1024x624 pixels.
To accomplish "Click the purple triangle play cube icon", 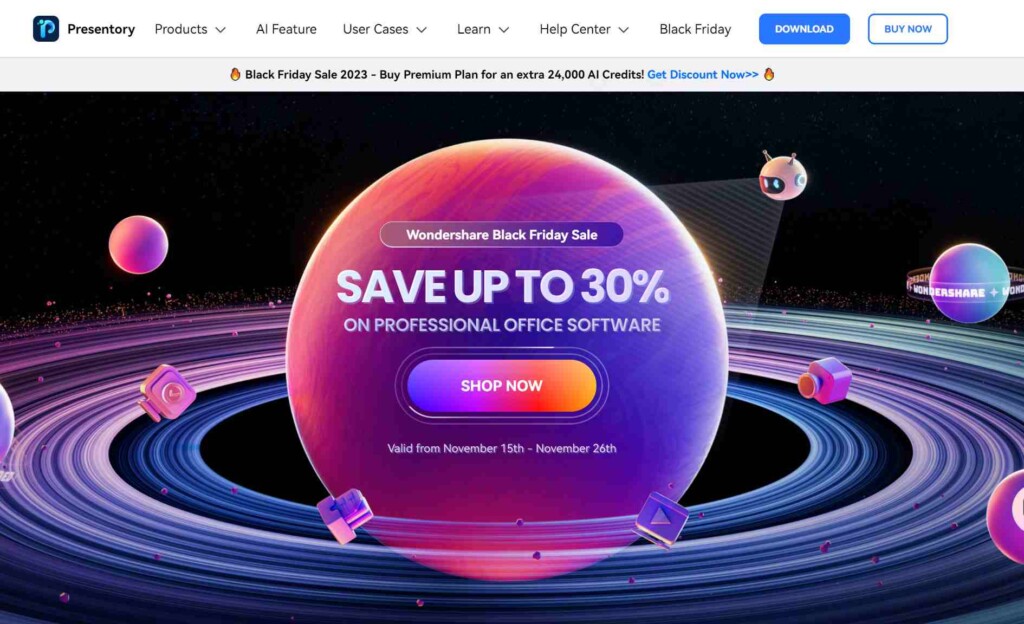I will pyautogui.click(x=661, y=519).
